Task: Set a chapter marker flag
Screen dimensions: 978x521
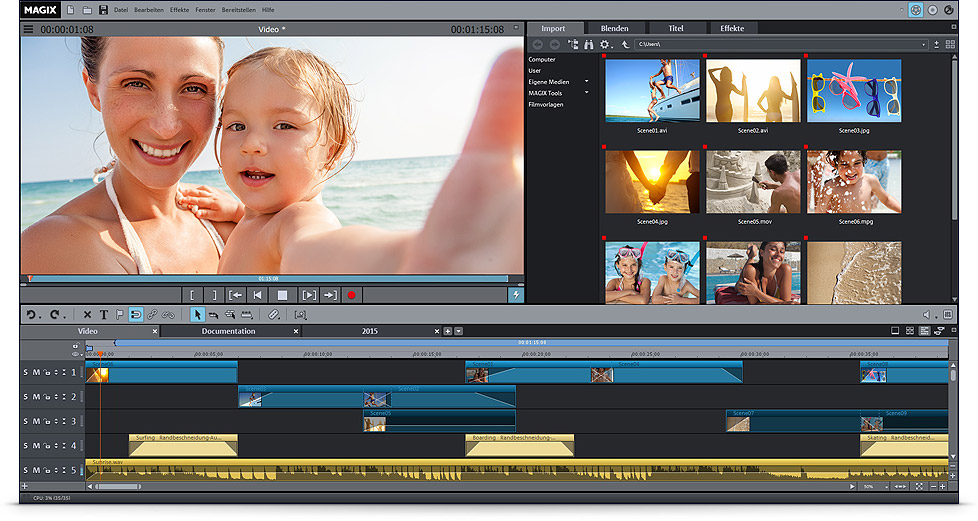Action: tap(120, 315)
